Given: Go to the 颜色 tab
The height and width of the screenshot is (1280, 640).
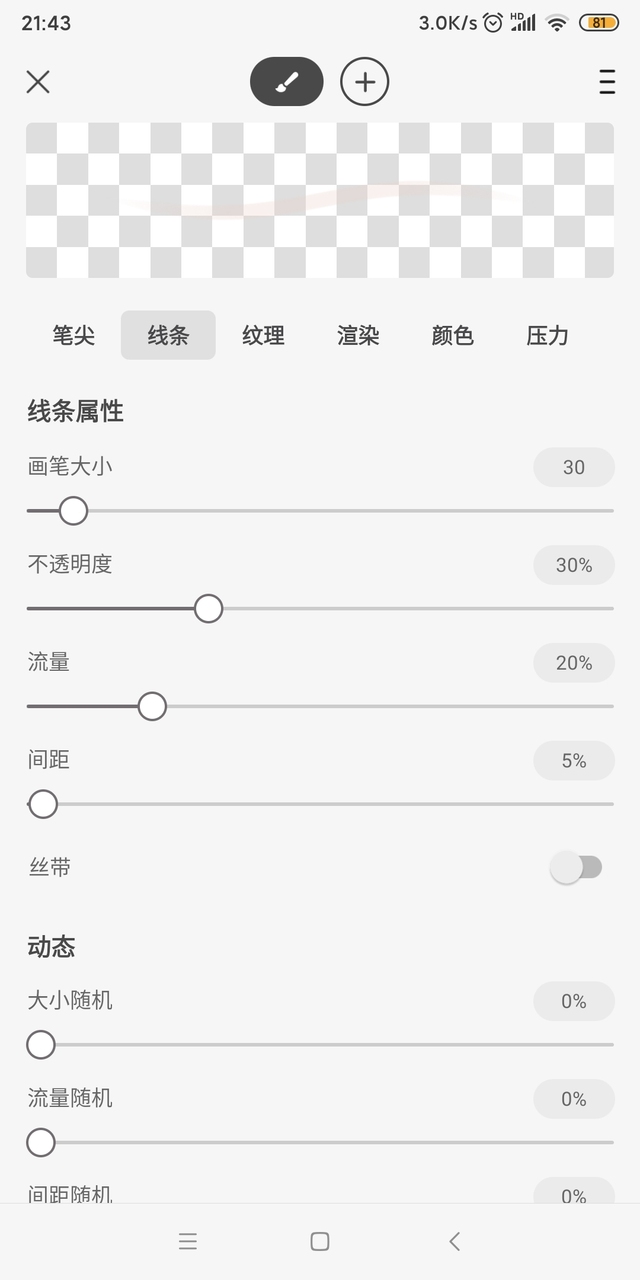Looking at the screenshot, I should 452,335.
